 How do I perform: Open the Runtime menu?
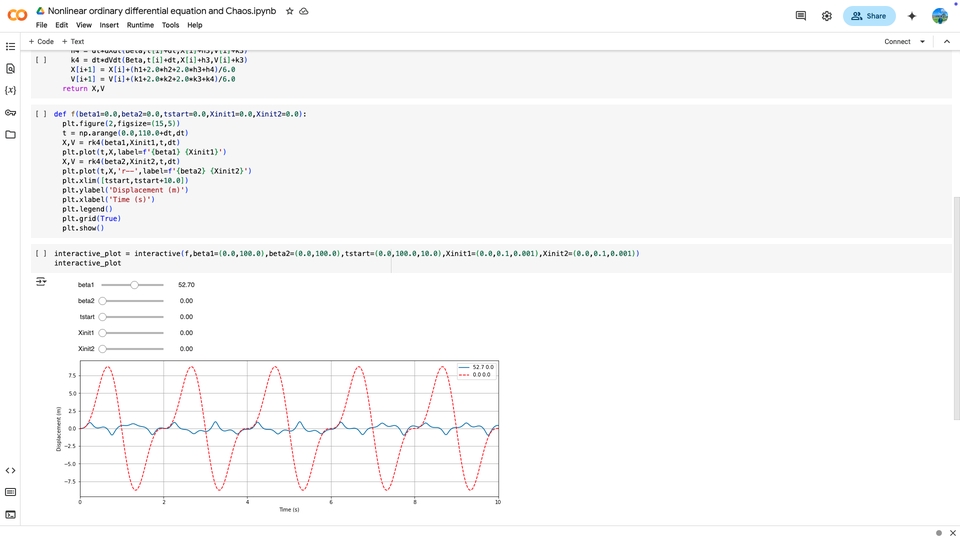[140, 25]
